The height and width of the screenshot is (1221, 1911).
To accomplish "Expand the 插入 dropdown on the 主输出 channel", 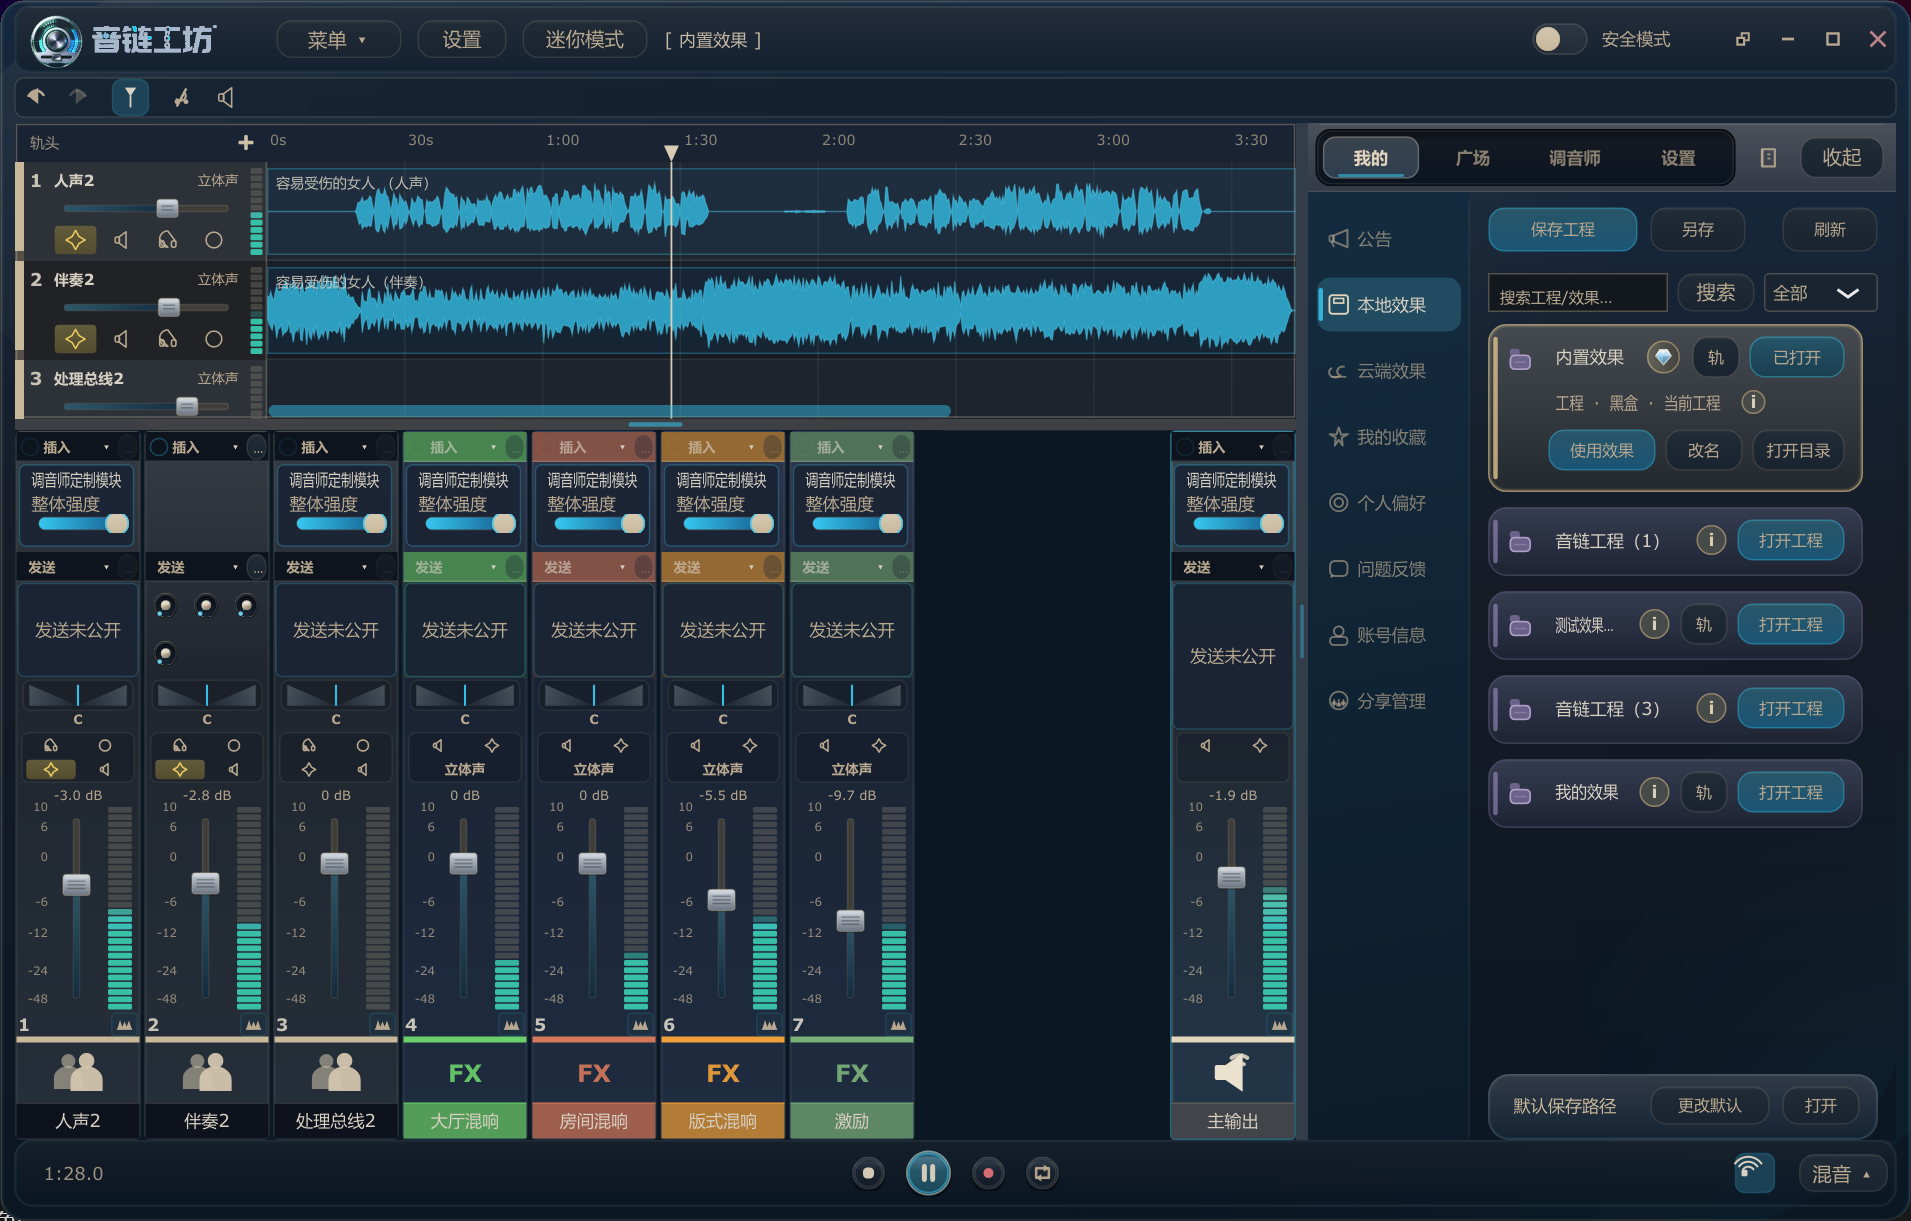I will click(1261, 447).
